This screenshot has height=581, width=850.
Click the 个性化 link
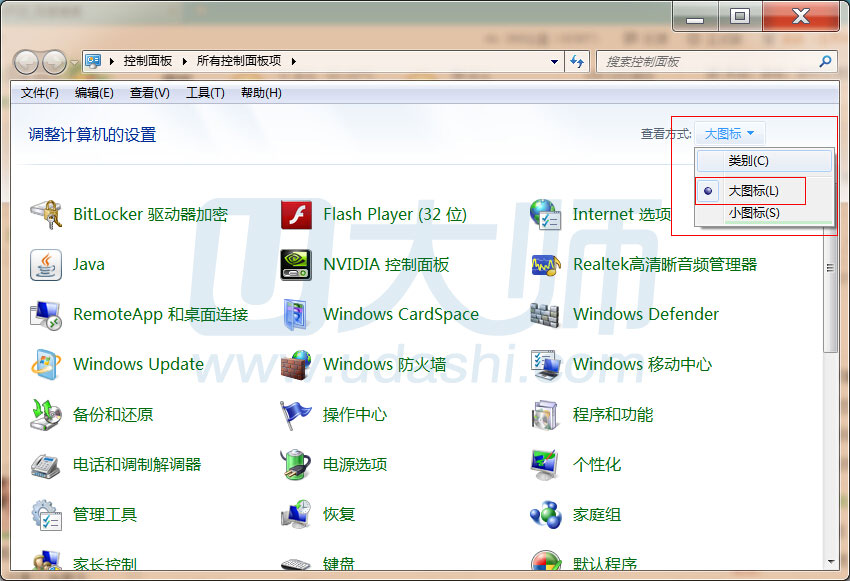click(x=596, y=464)
